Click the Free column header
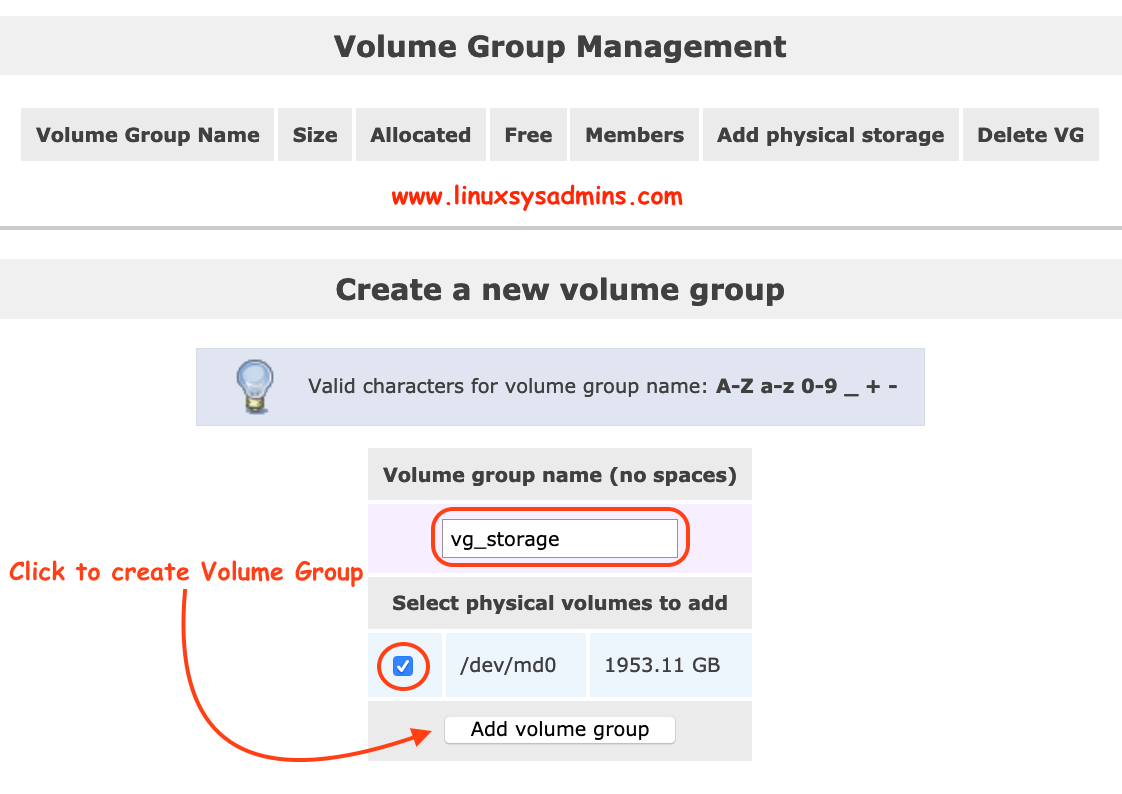 coord(528,134)
